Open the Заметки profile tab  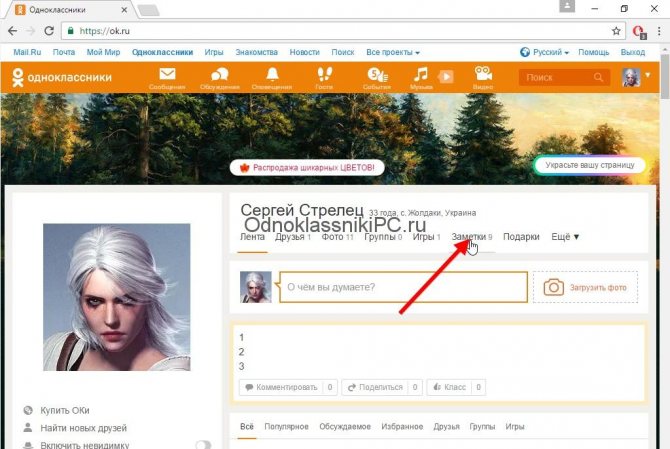(x=472, y=237)
